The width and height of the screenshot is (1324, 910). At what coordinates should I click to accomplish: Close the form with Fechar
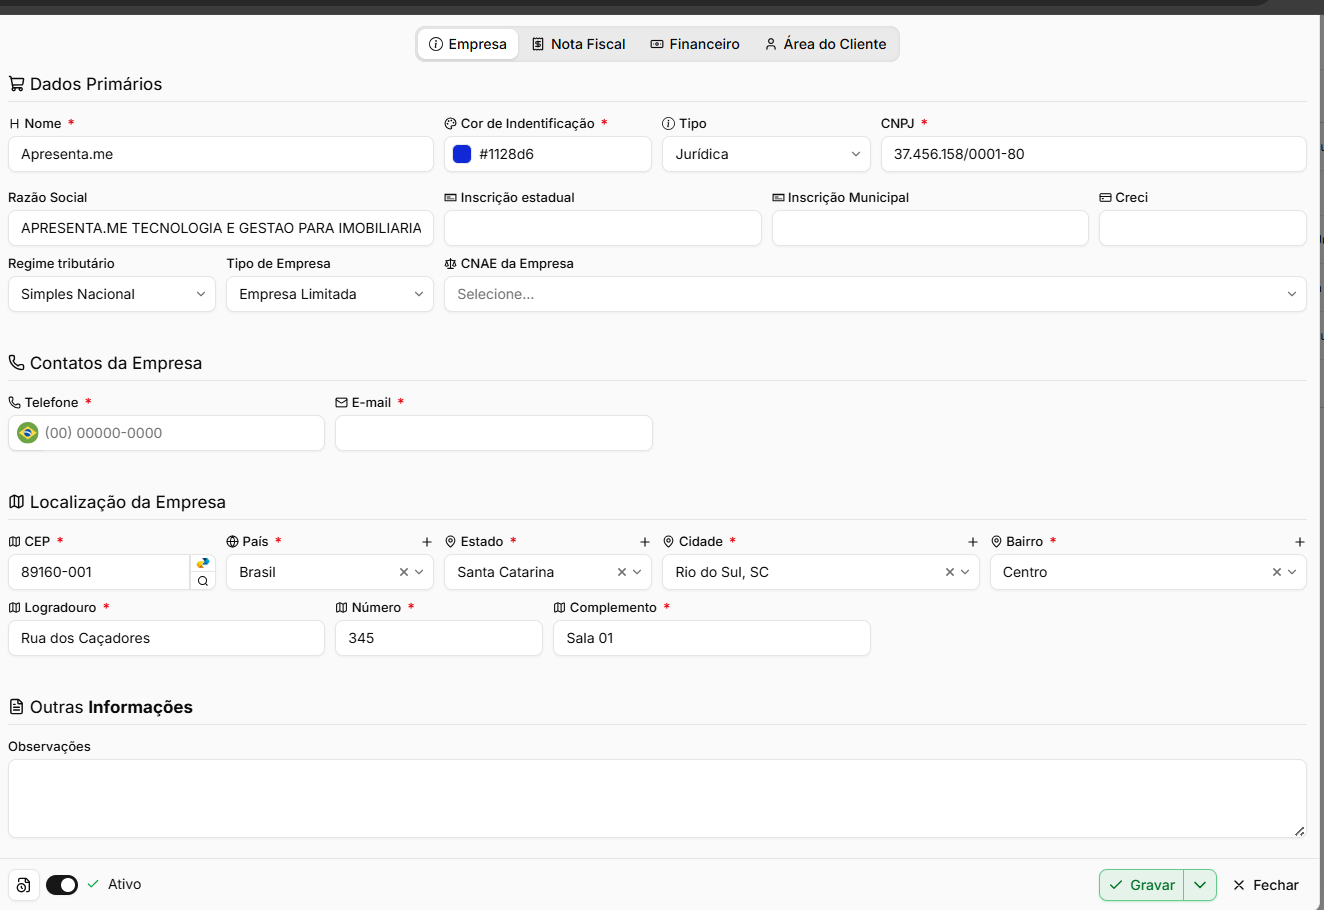pyautogui.click(x=1266, y=885)
